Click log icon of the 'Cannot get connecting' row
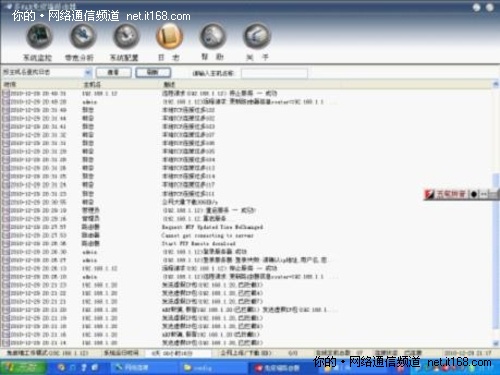Image resolution: width=500 pixels, height=375 pixels. [6, 235]
